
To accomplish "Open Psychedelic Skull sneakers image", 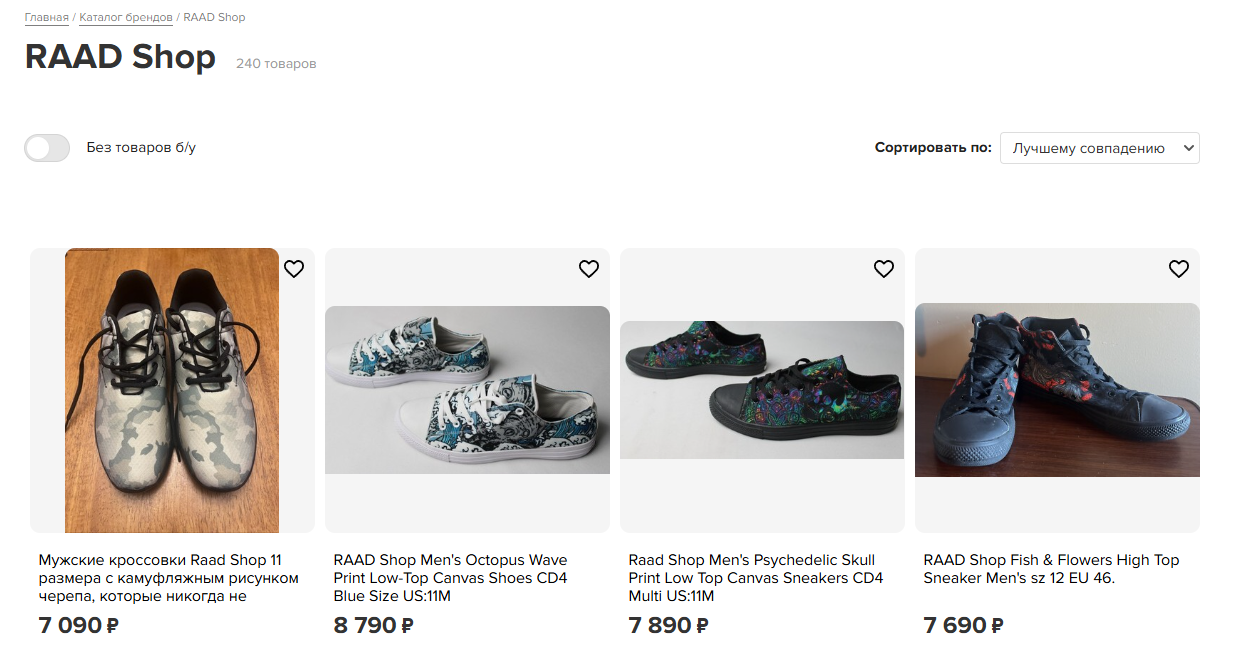I will pyautogui.click(x=762, y=390).
